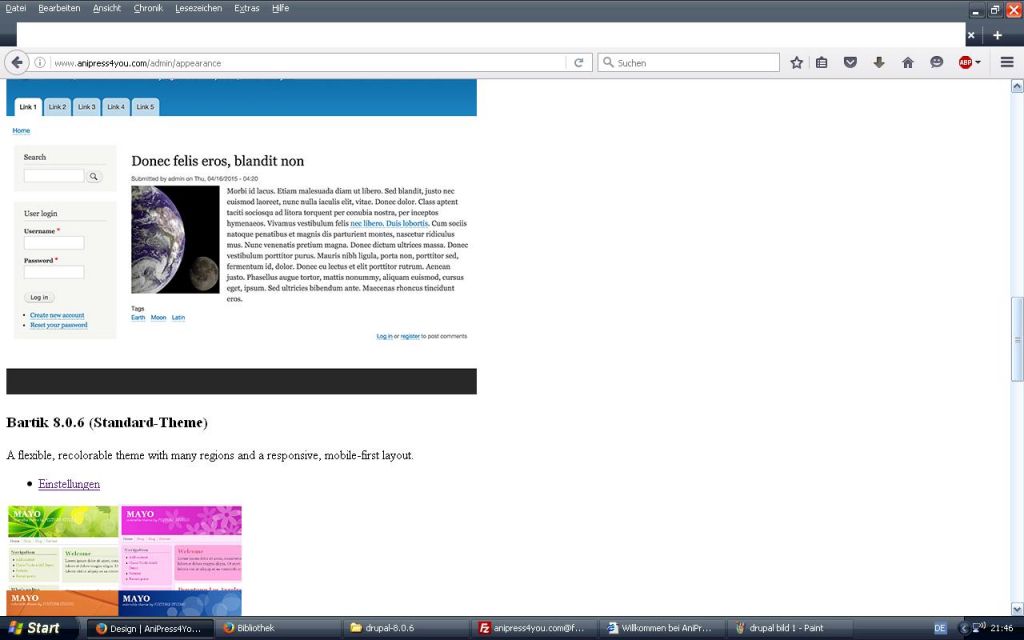Reload the page with the refresh icon

pos(578,62)
